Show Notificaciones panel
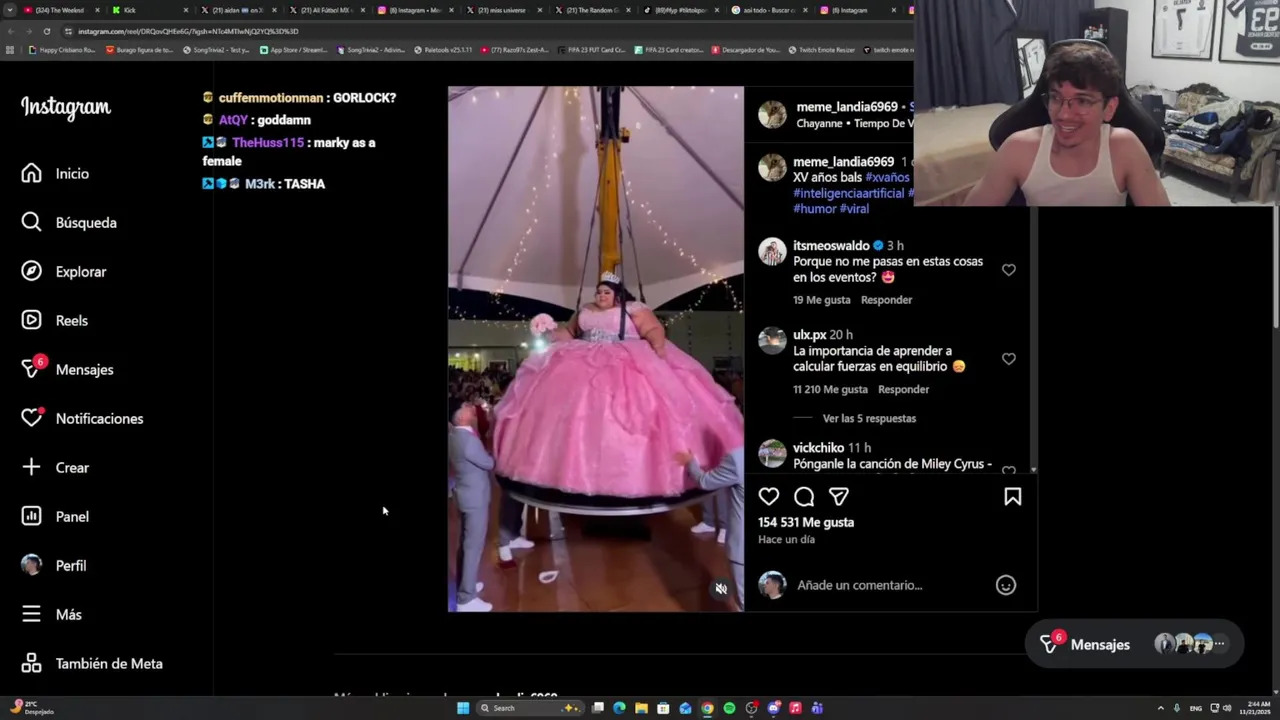 82,419
